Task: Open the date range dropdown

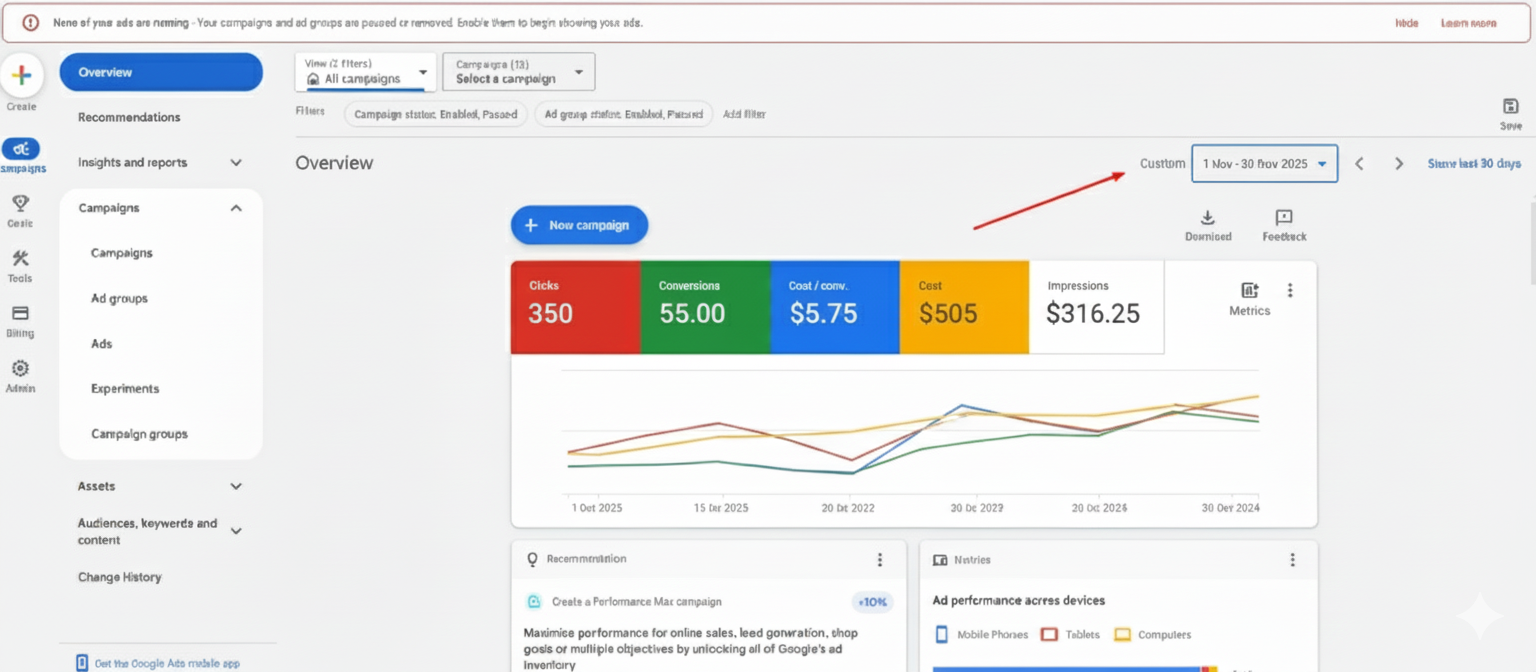Action: [1264, 164]
